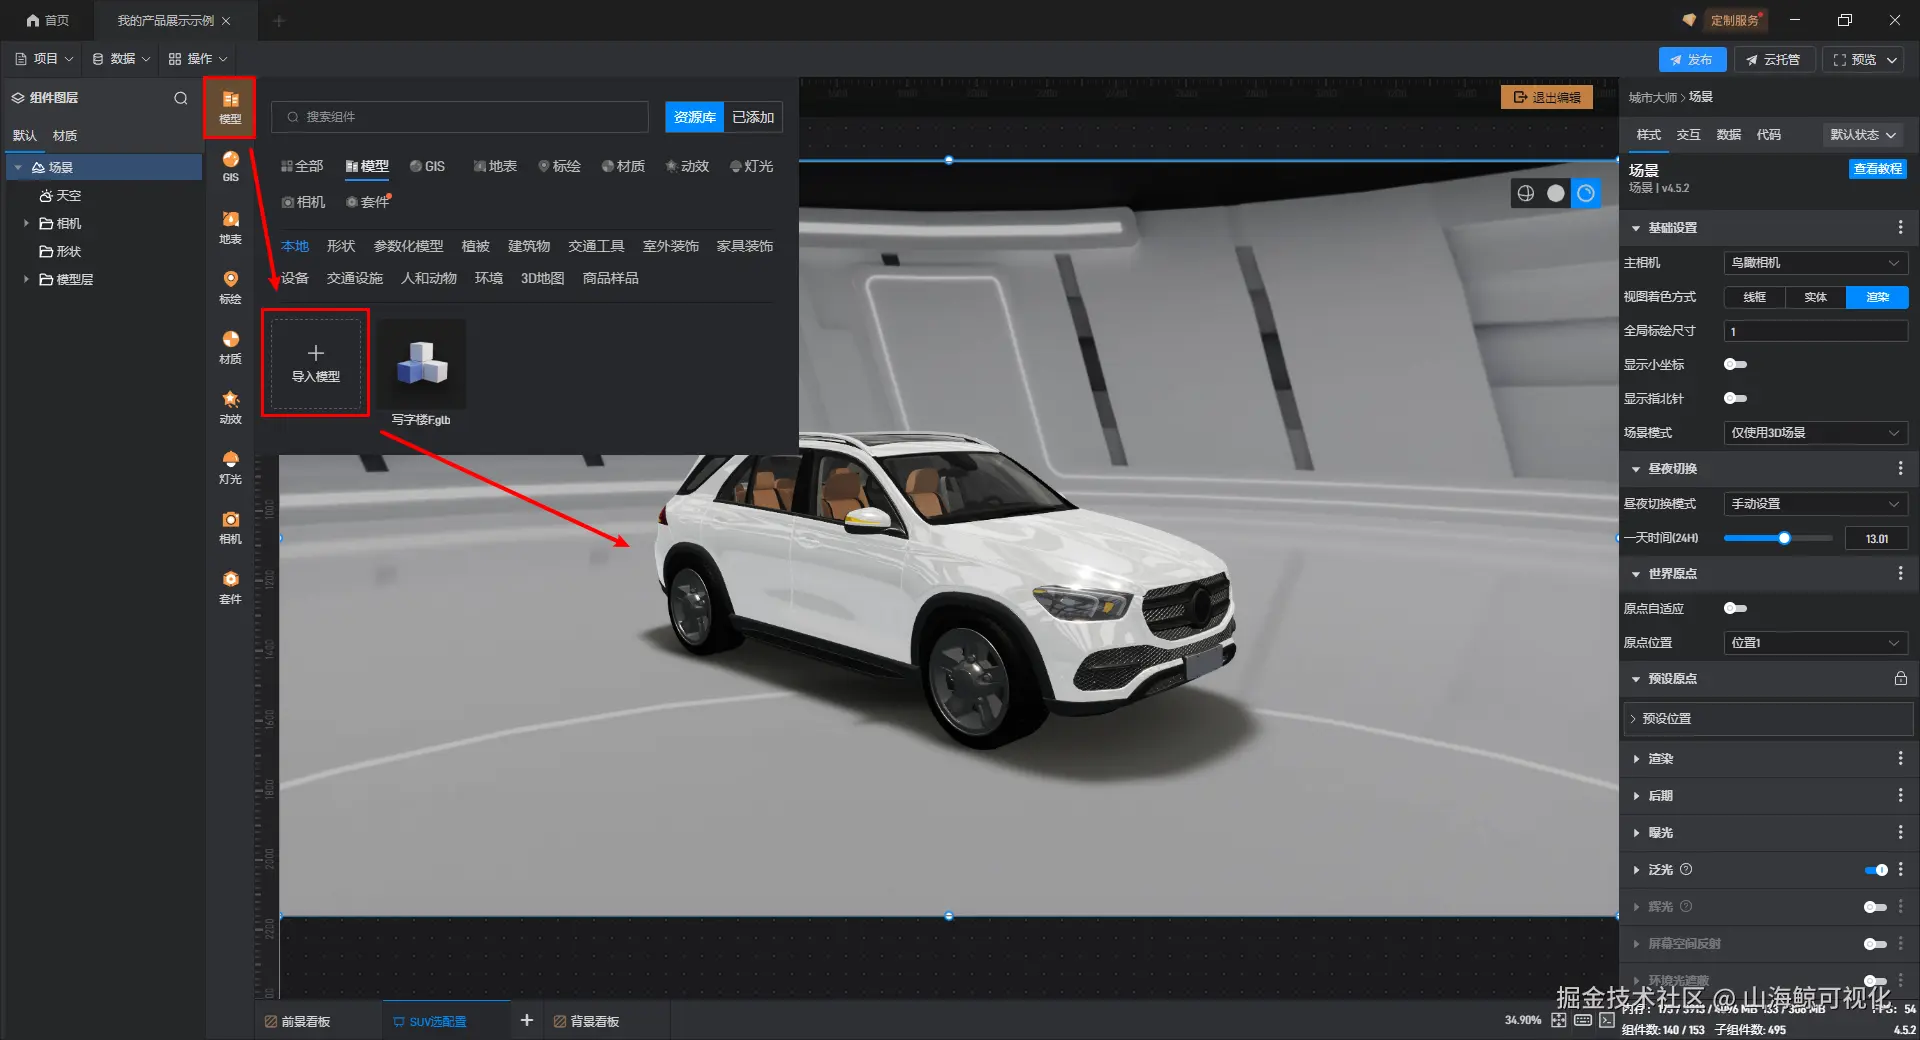
Task: Disable the 泛光 switch
Action: [1876, 870]
